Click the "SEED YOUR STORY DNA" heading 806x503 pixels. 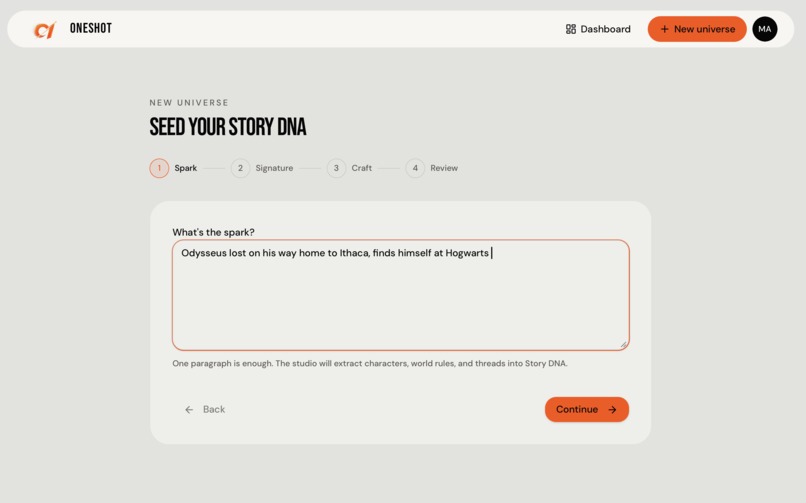click(x=228, y=127)
